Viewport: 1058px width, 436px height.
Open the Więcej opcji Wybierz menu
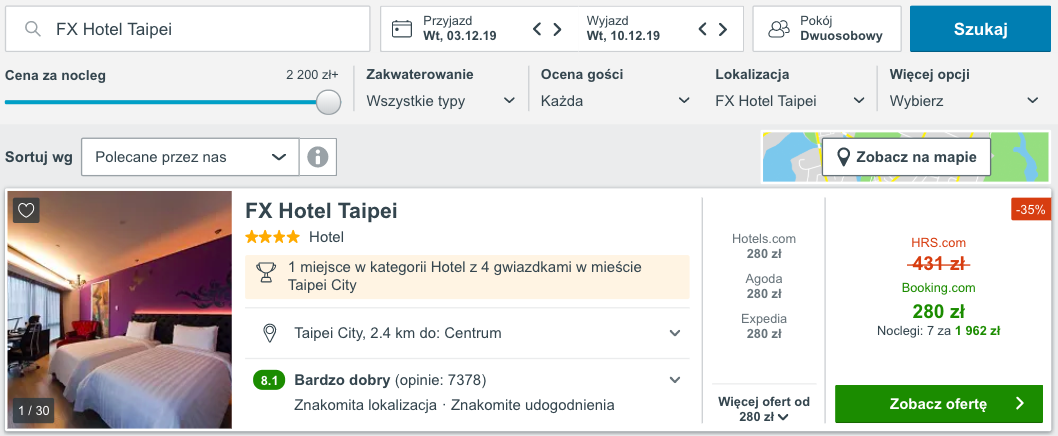tap(963, 101)
